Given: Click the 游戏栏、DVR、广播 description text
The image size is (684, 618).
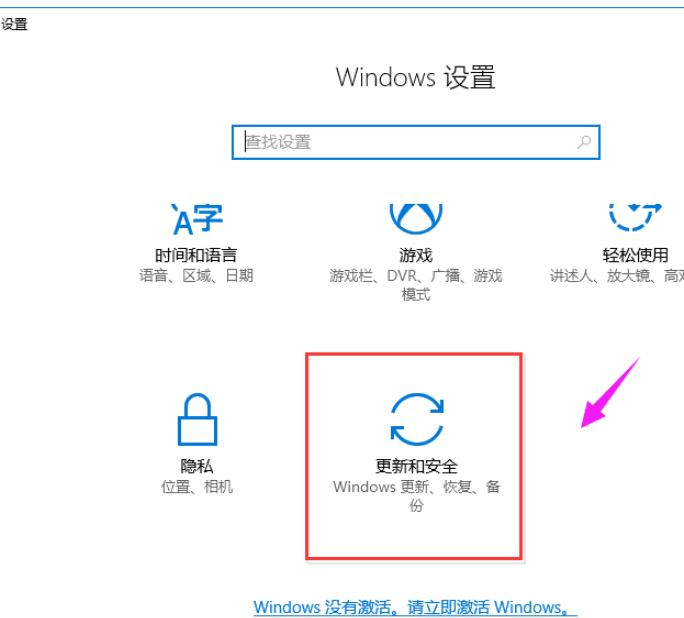Looking at the screenshot, I should 416,285.
